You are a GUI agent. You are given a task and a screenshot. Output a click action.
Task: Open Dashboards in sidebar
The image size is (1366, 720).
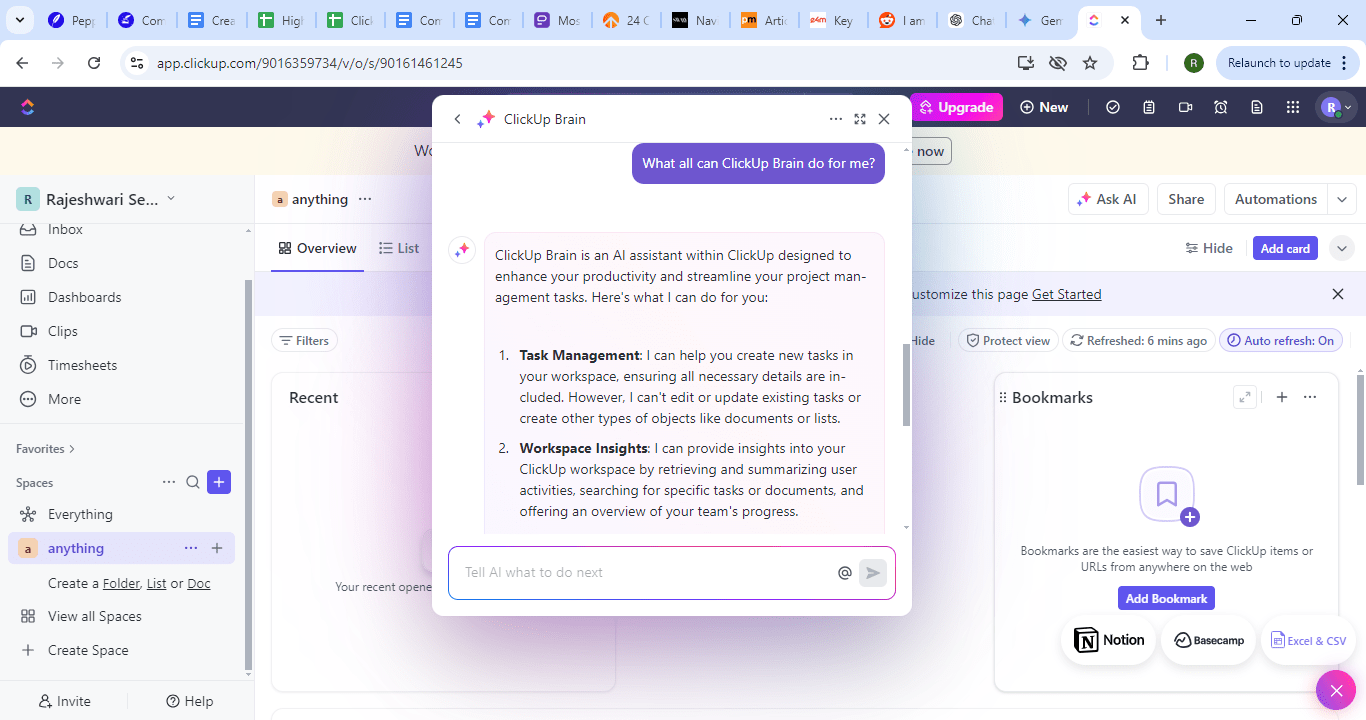pos(84,297)
